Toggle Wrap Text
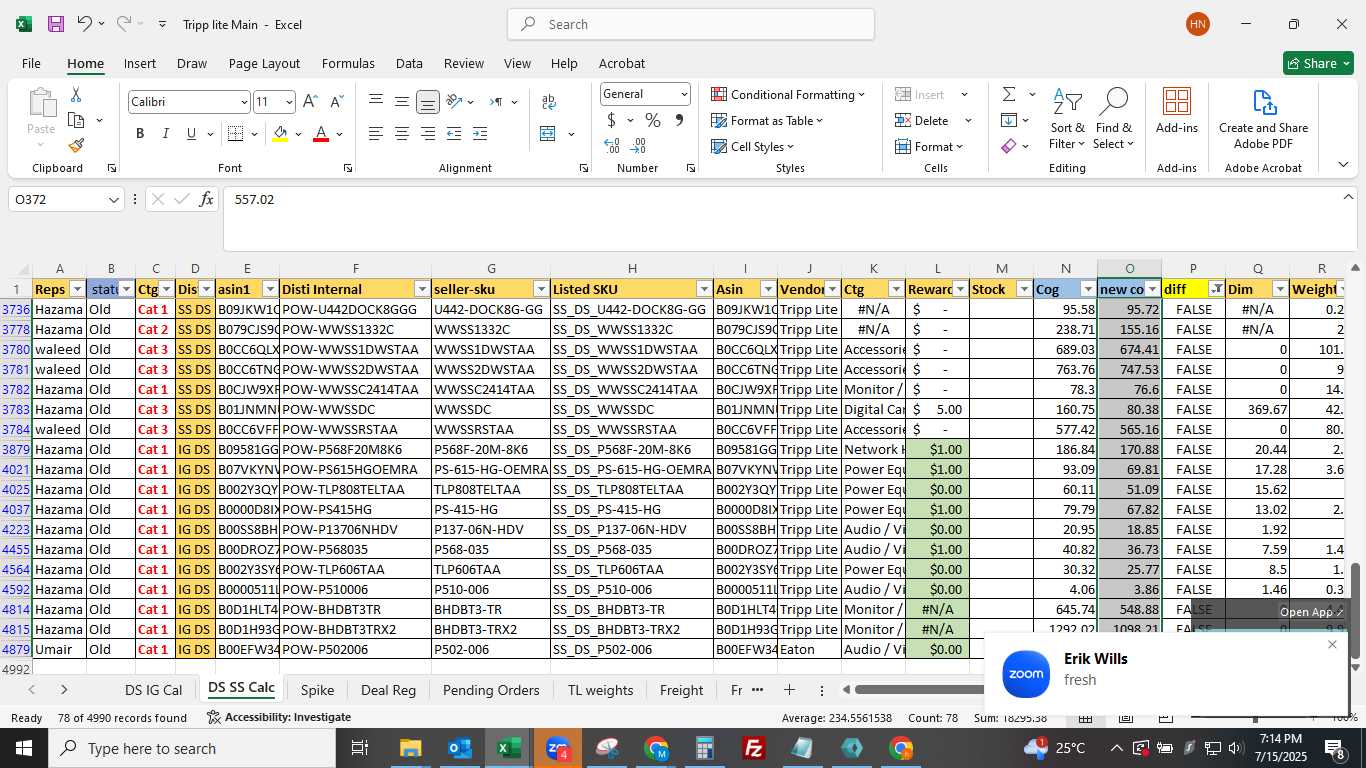The height and width of the screenshot is (768, 1366). coord(548,102)
